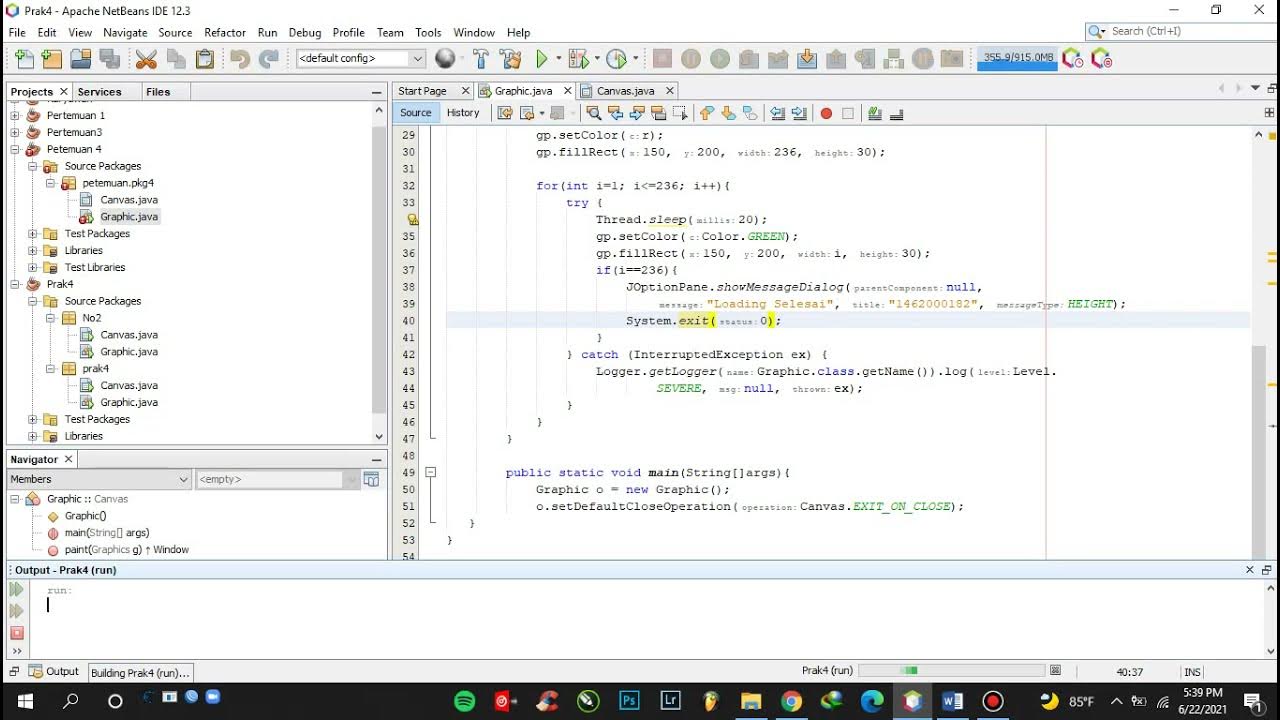Viewport: 1280px width, 720px height.
Task: Click the Apply Code Changes download icon
Action: (807, 59)
